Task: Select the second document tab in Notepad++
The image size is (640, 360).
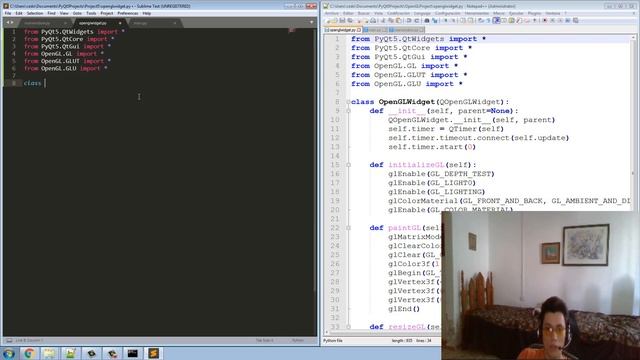Action: pyautogui.click(x=375, y=30)
